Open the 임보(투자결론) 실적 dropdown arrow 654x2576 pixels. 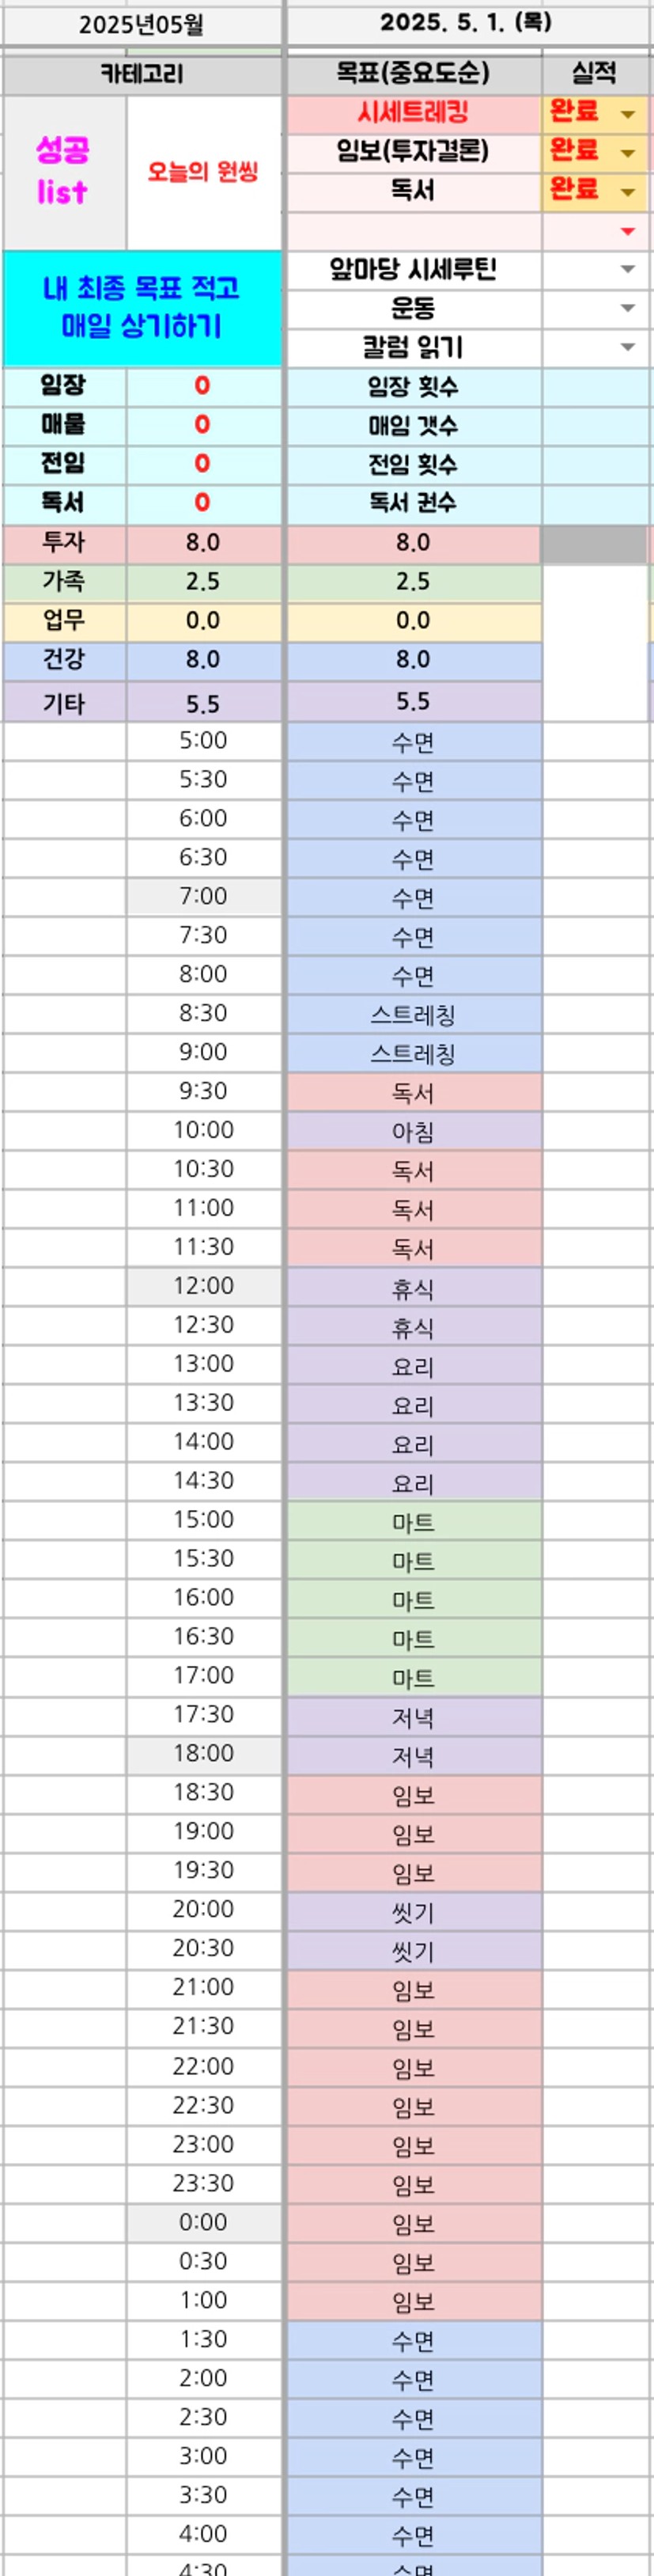coord(628,153)
